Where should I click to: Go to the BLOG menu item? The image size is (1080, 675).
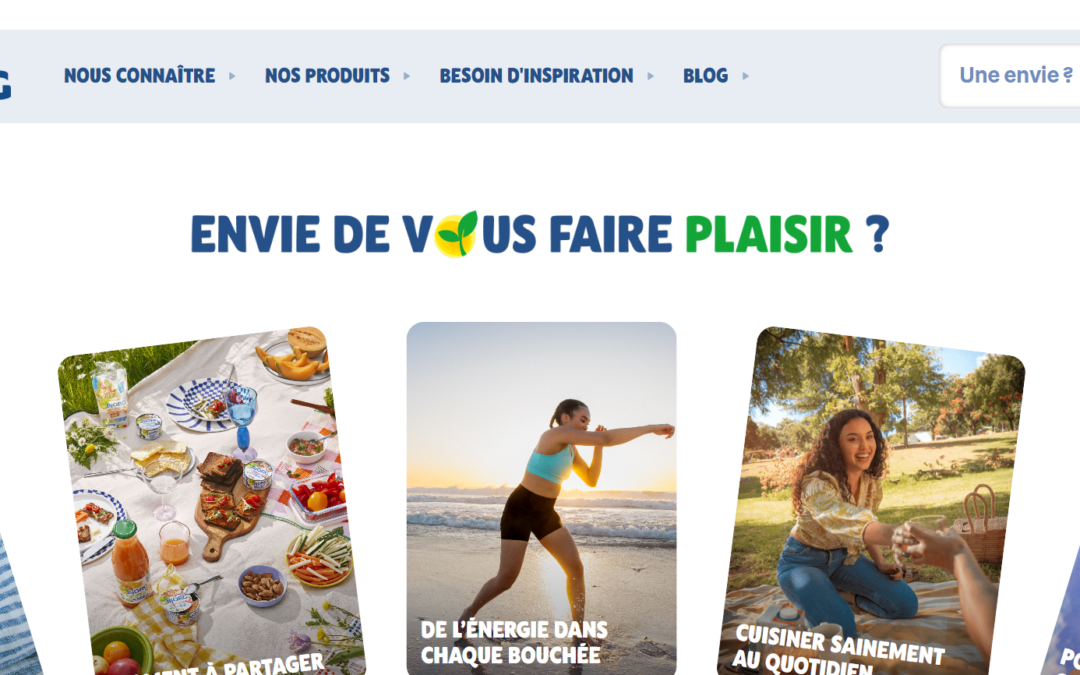(x=705, y=76)
